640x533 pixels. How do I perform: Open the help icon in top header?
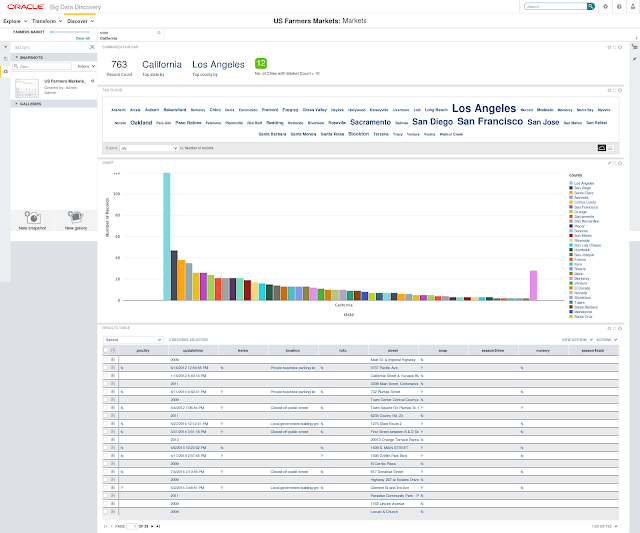[619, 7]
